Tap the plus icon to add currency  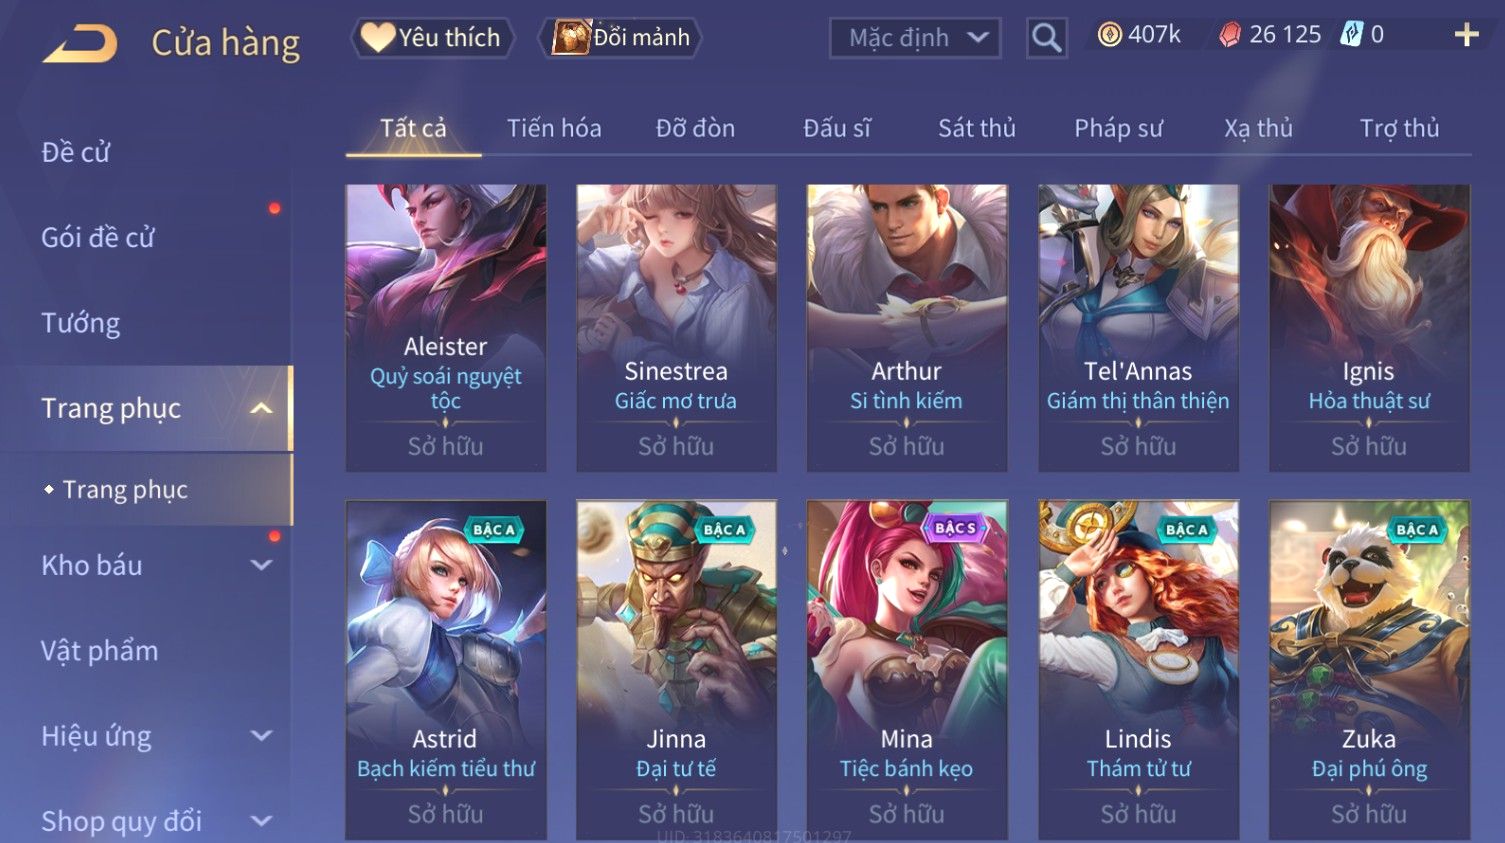pos(1466,35)
